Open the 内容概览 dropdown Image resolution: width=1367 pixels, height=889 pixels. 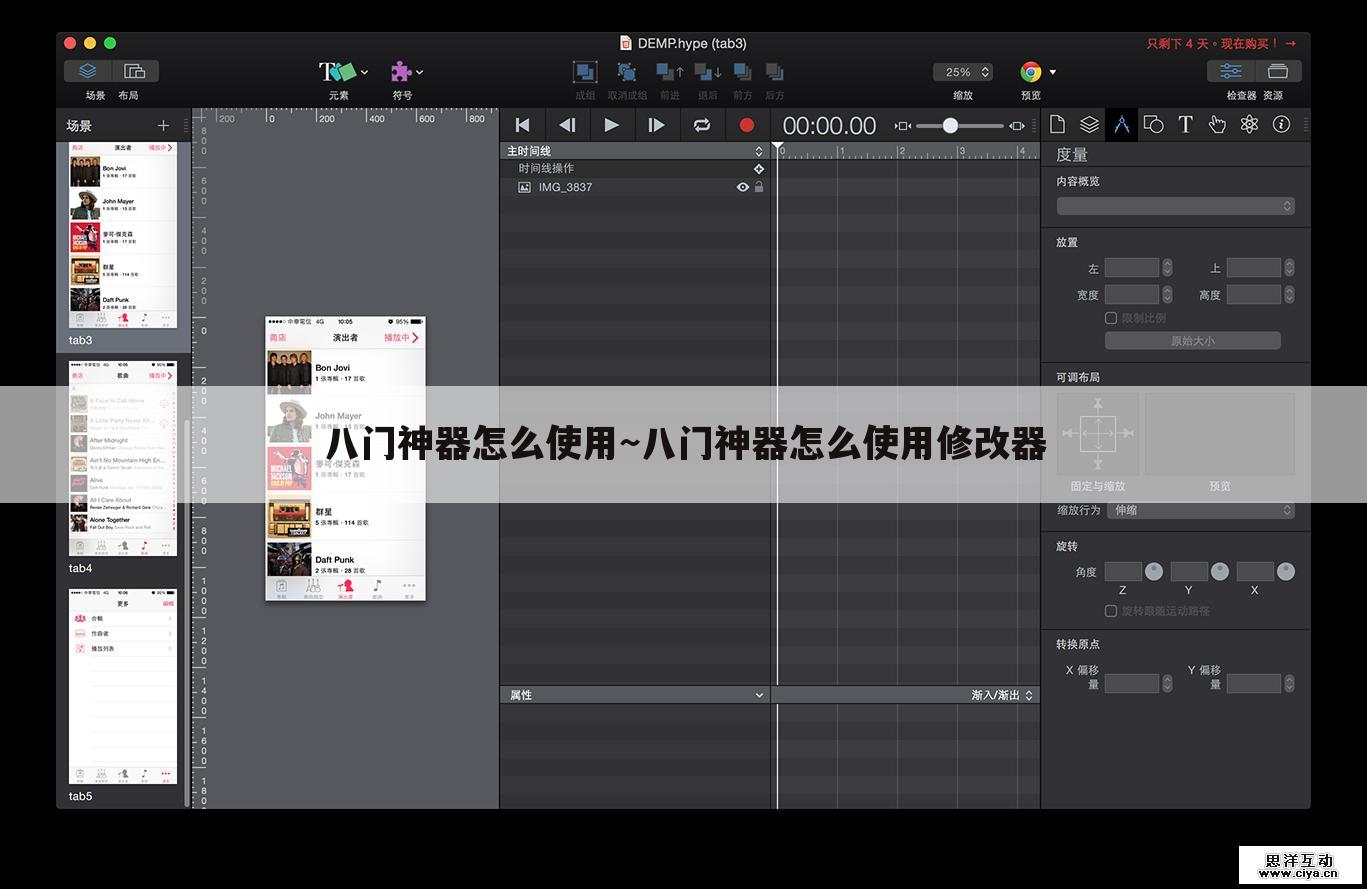[1176, 206]
